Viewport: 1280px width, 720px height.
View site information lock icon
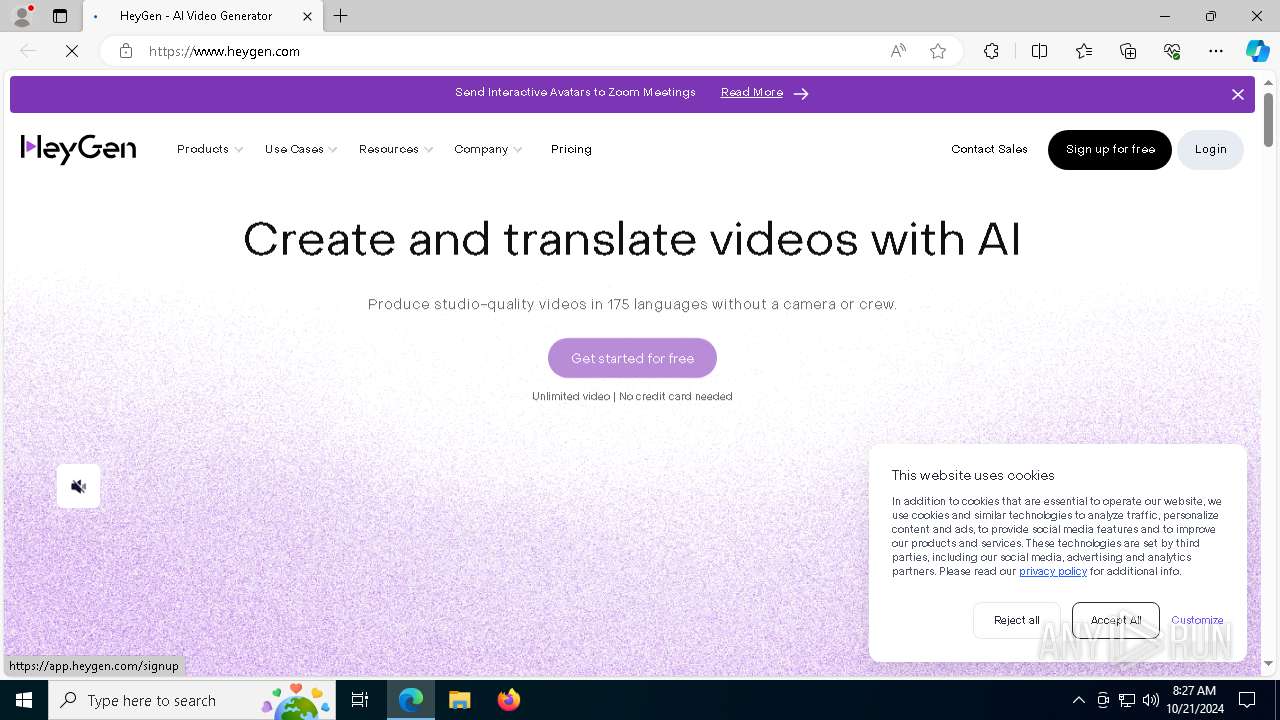[x=126, y=51]
